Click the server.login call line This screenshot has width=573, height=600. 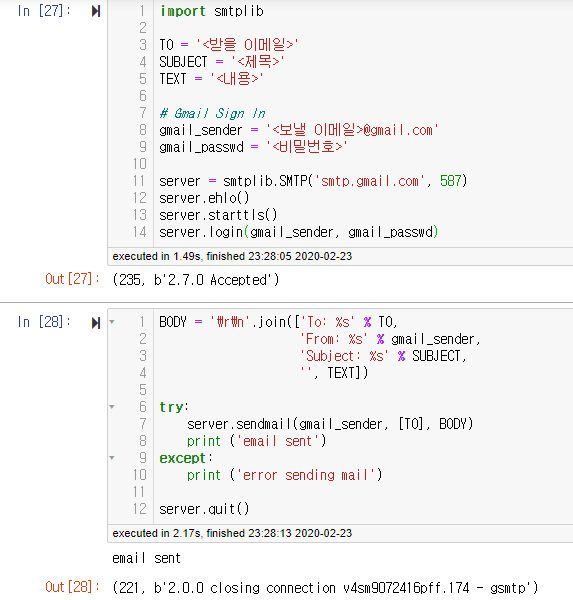coord(299,232)
